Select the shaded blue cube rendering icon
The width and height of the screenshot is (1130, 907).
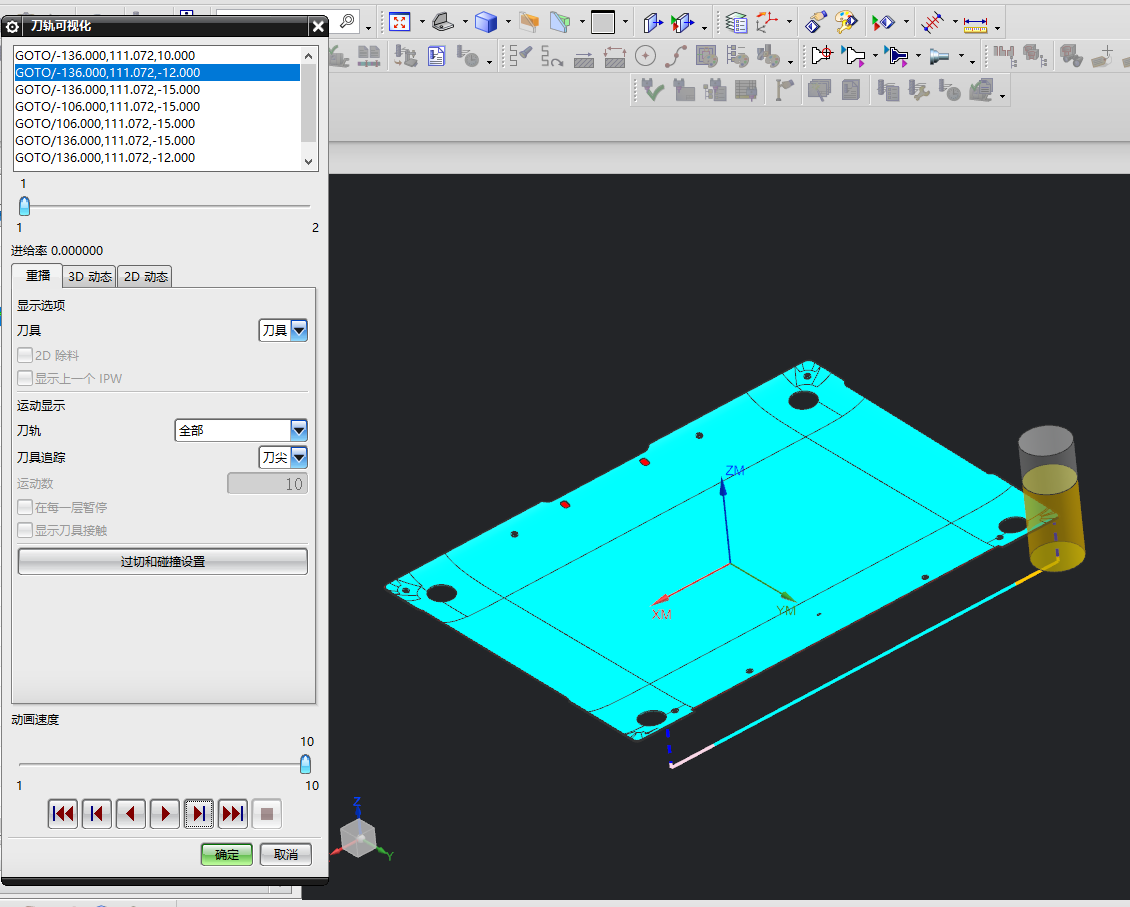tap(486, 21)
